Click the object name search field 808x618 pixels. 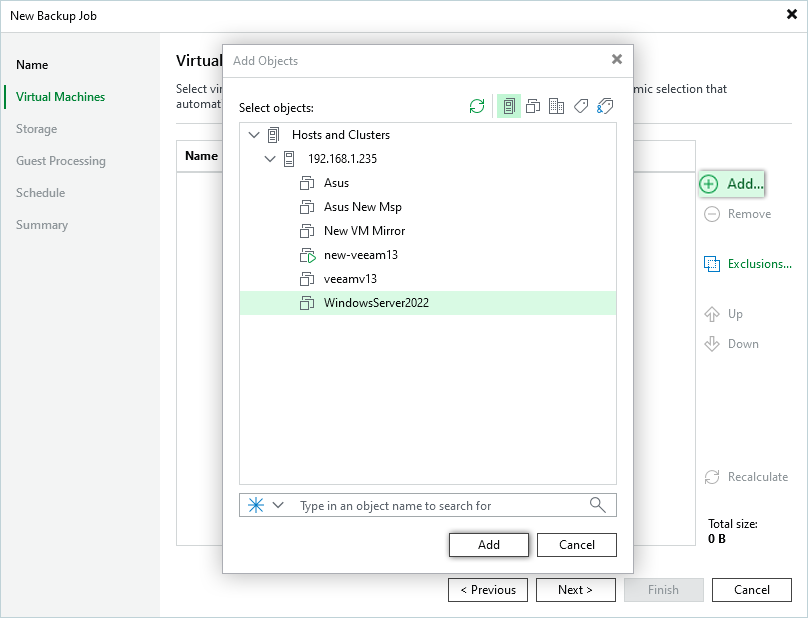[440, 505]
